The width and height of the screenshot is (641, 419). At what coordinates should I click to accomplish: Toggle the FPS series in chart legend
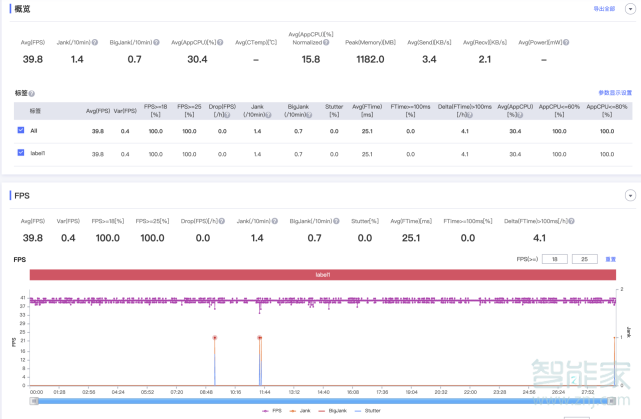click(271, 410)
